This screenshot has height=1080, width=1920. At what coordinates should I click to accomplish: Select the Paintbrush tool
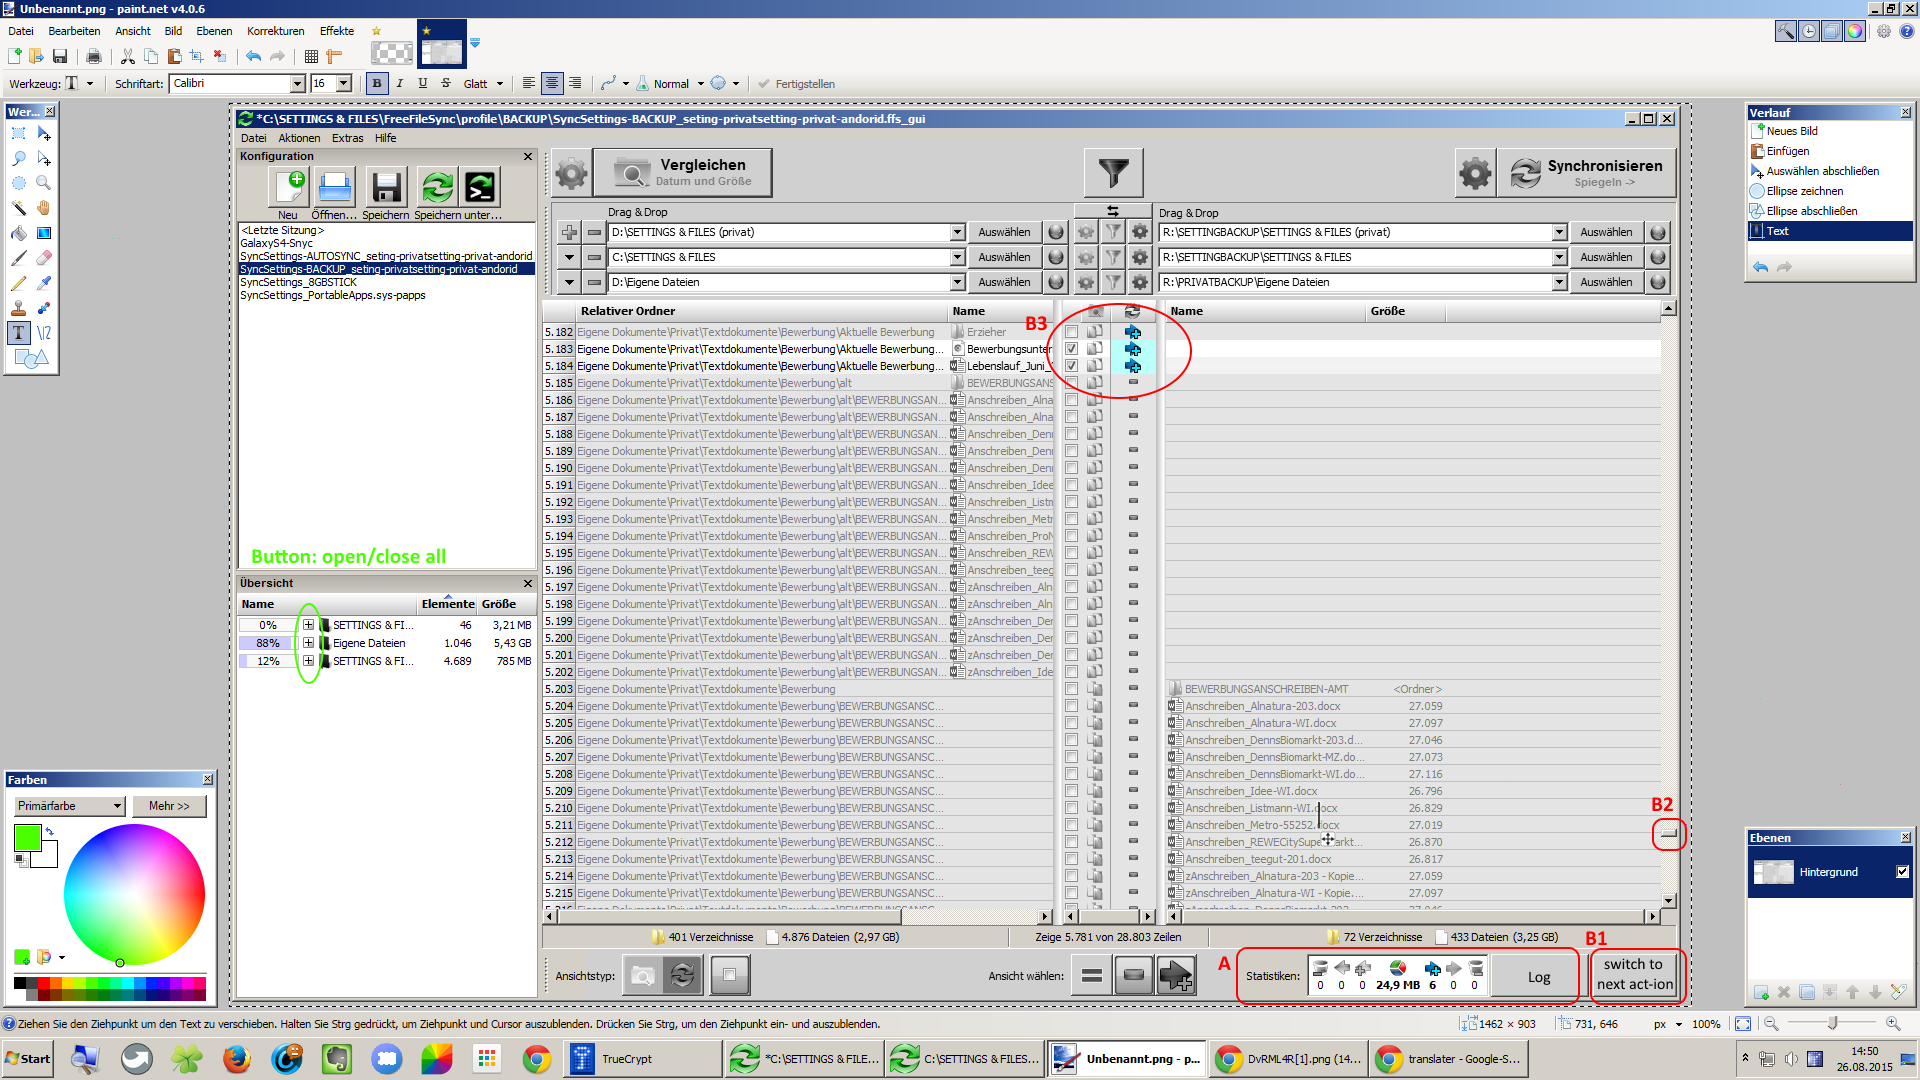(x=19, y=258)
